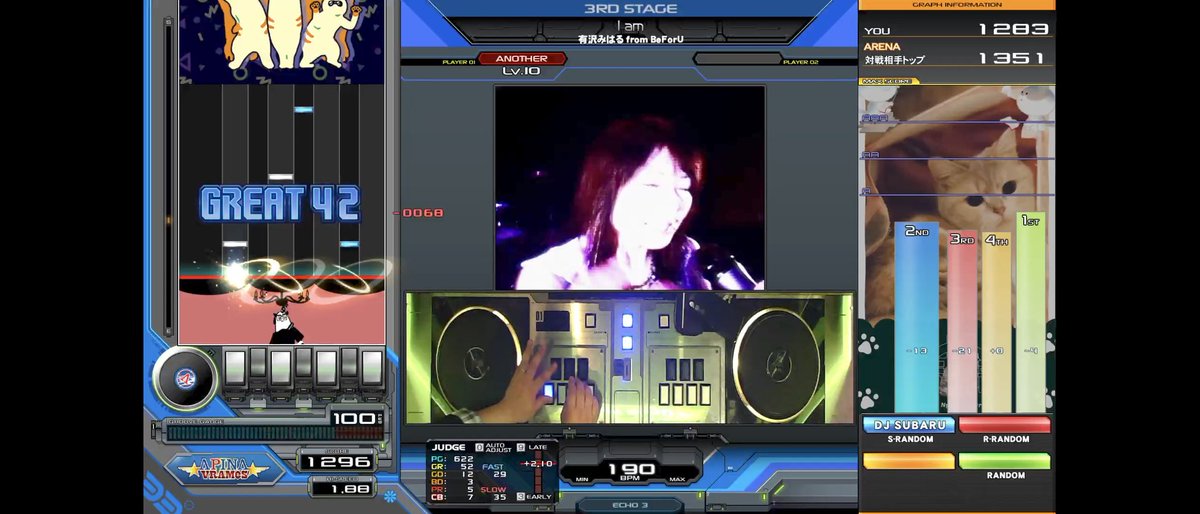This screenshot has width=1200, height=514.
Task: Click the dancing cats artwork above the lanes
Action: pos(281,40)
